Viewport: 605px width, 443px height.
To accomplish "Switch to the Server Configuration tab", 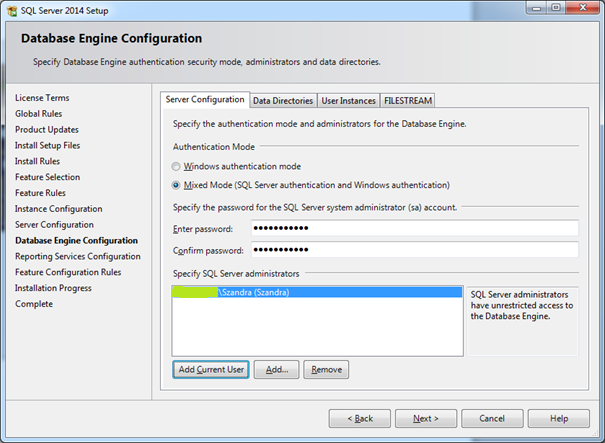I will (x=205, y=100).
